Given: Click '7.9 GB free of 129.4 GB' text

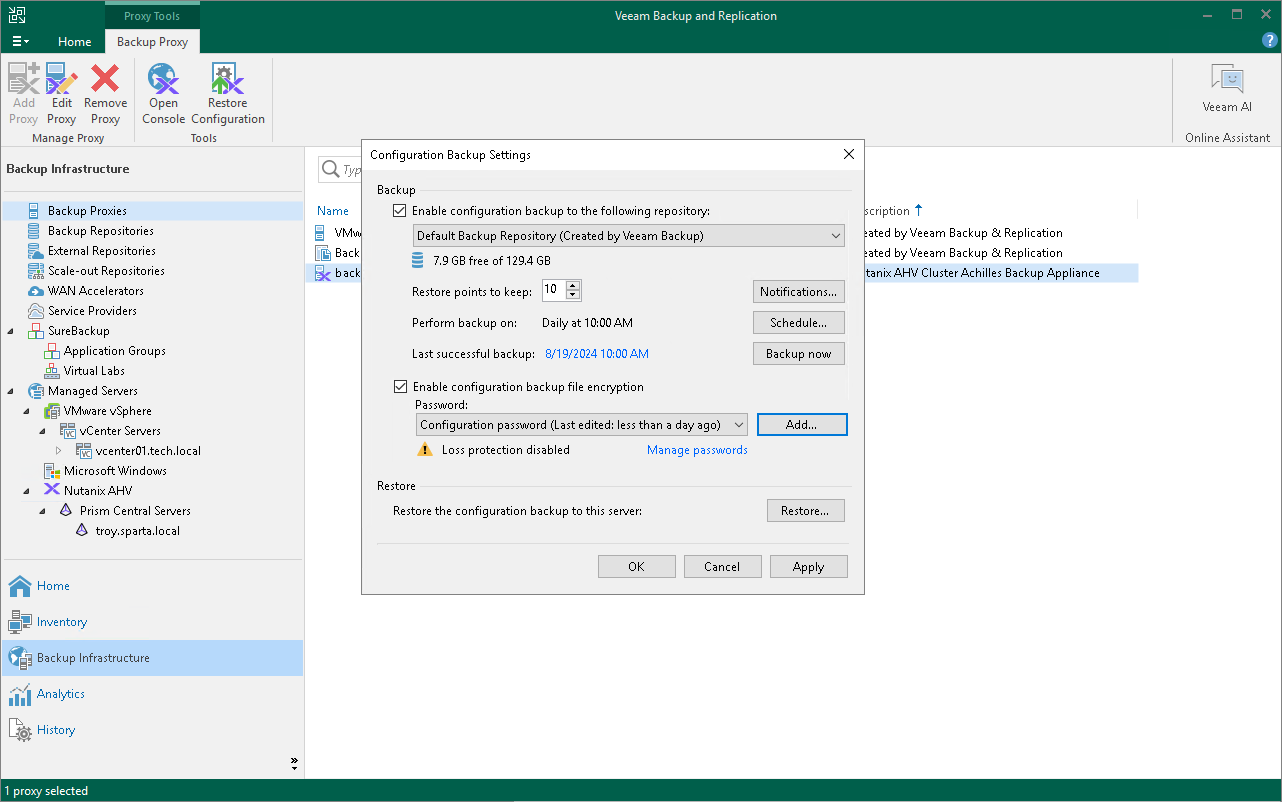Looking at the screenshot, I should [x=492, y=261].
